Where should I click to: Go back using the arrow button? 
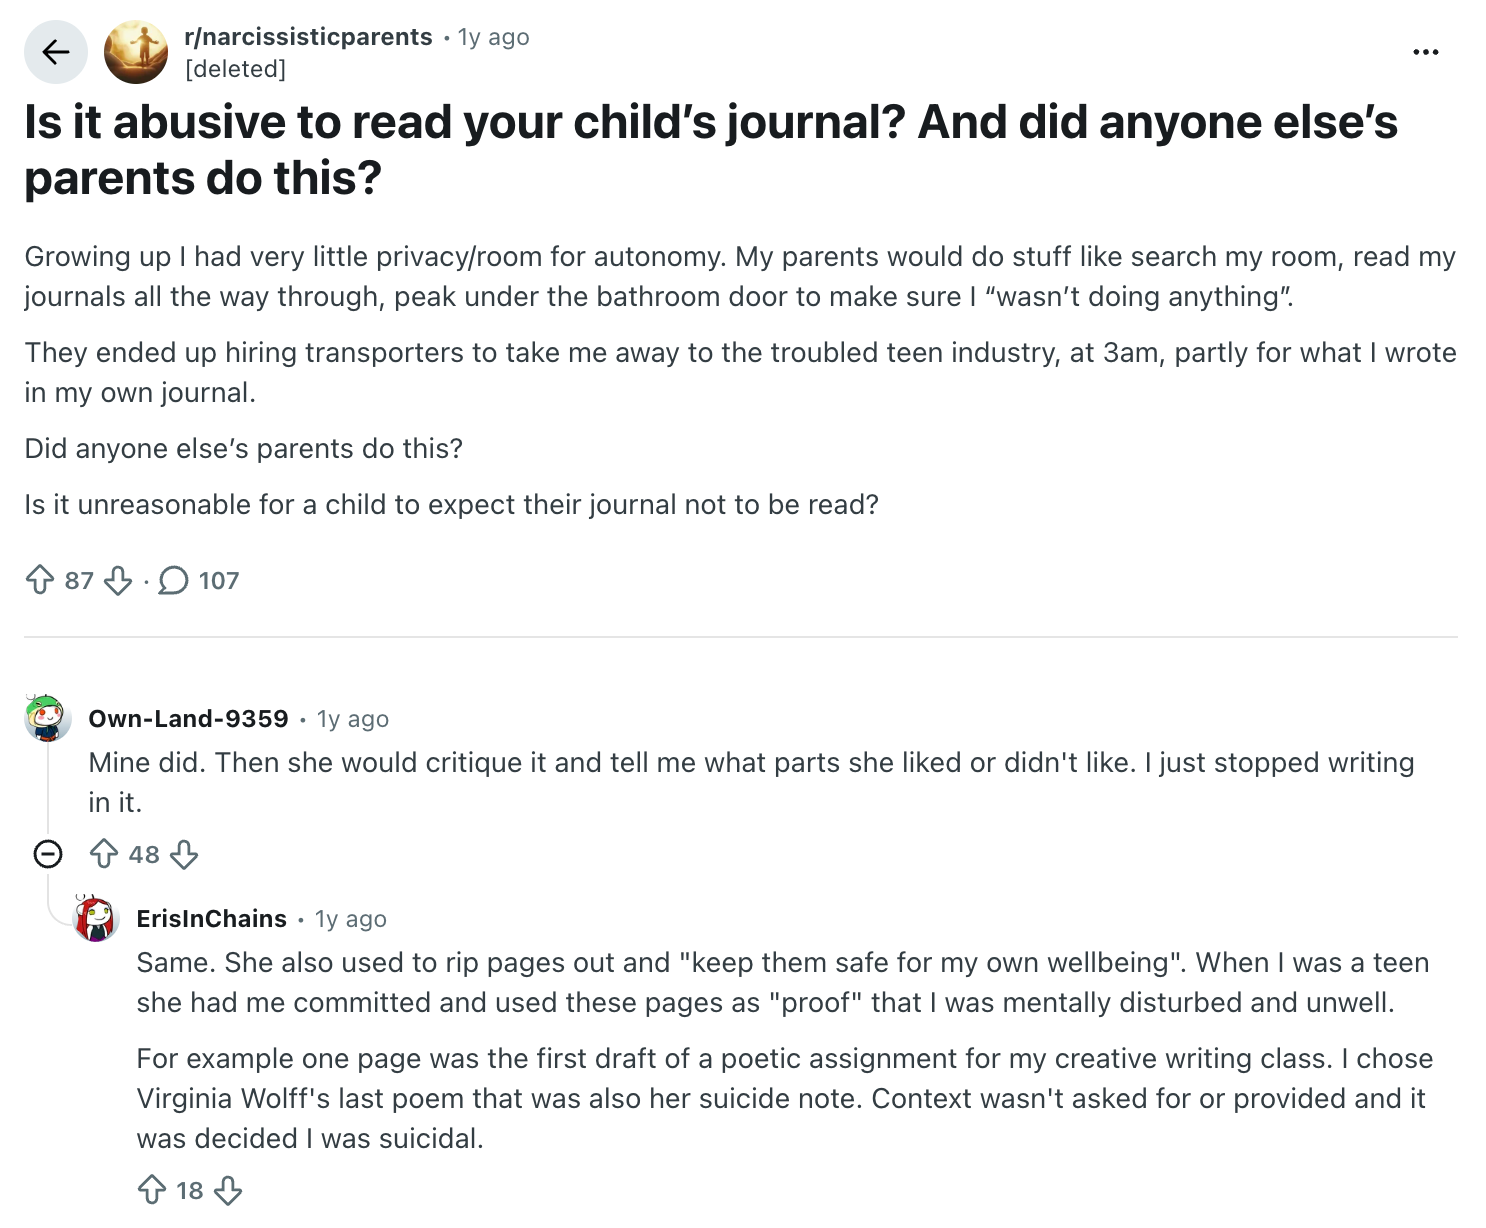pos(56,52)
